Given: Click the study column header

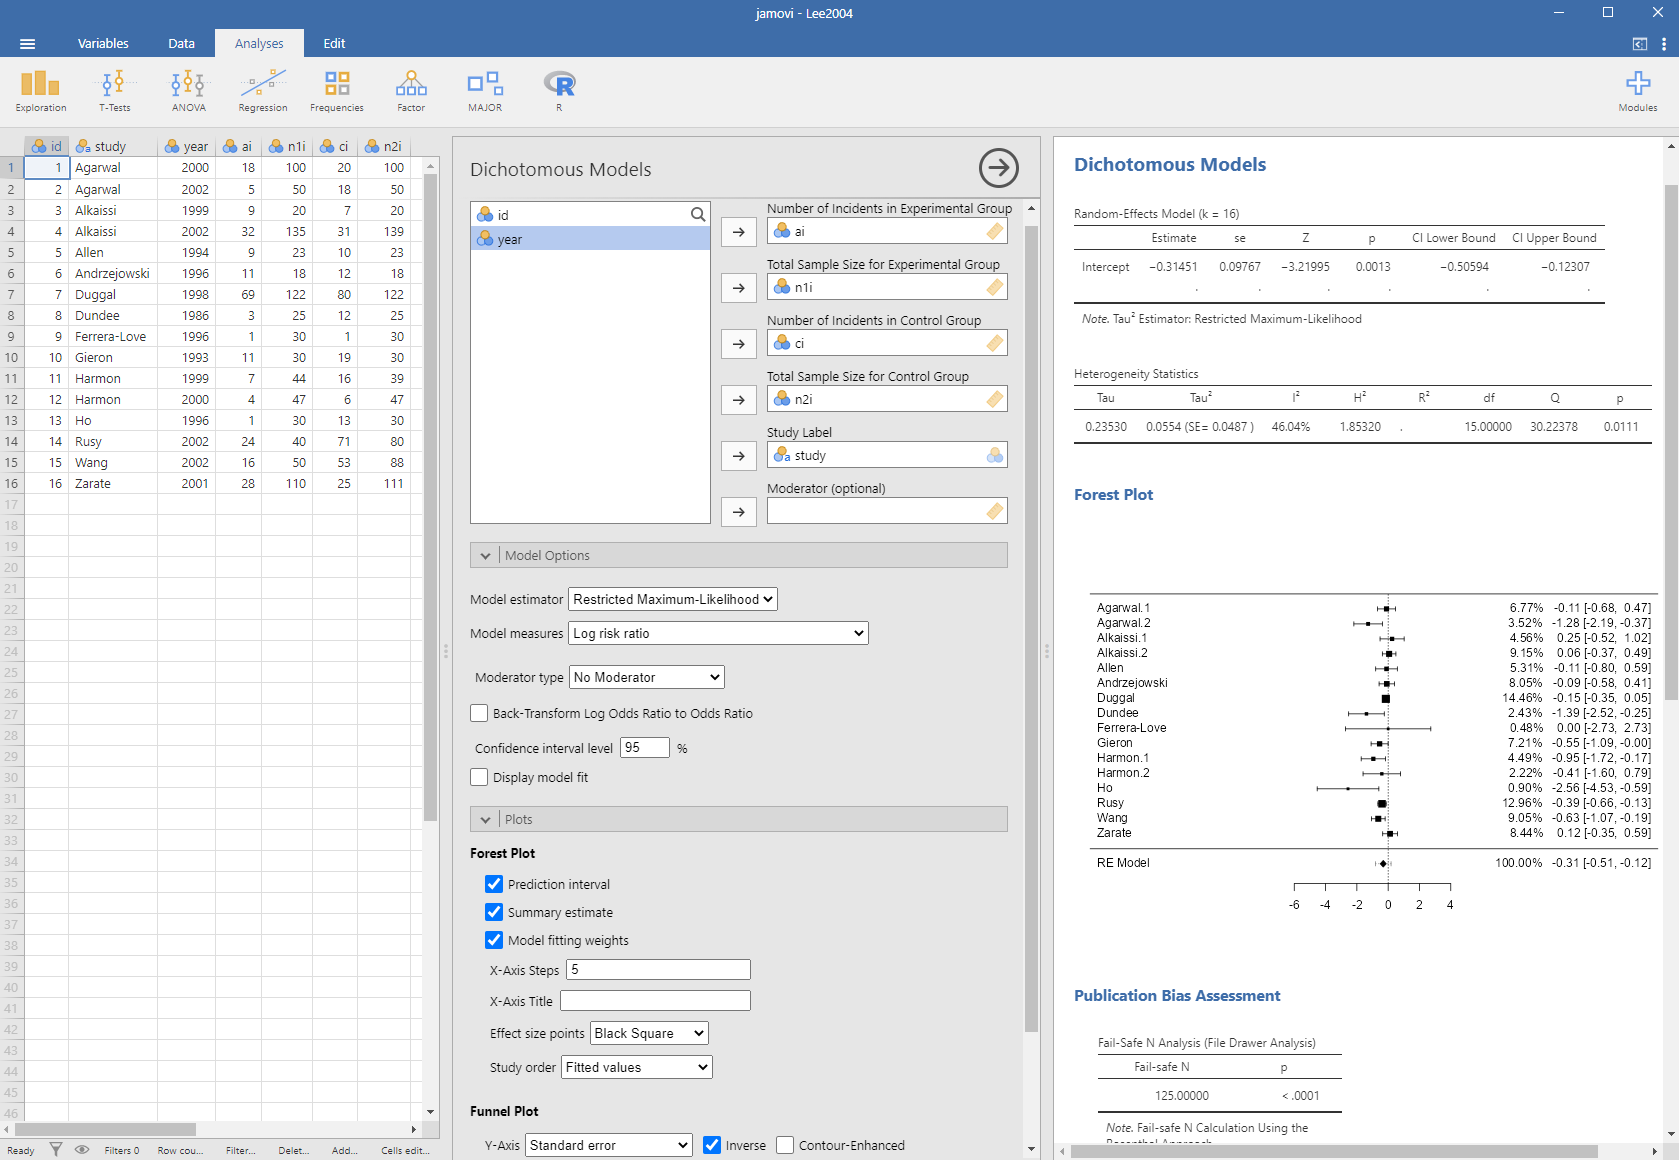Looking at the screenshot, I should [x=113, y=146].
